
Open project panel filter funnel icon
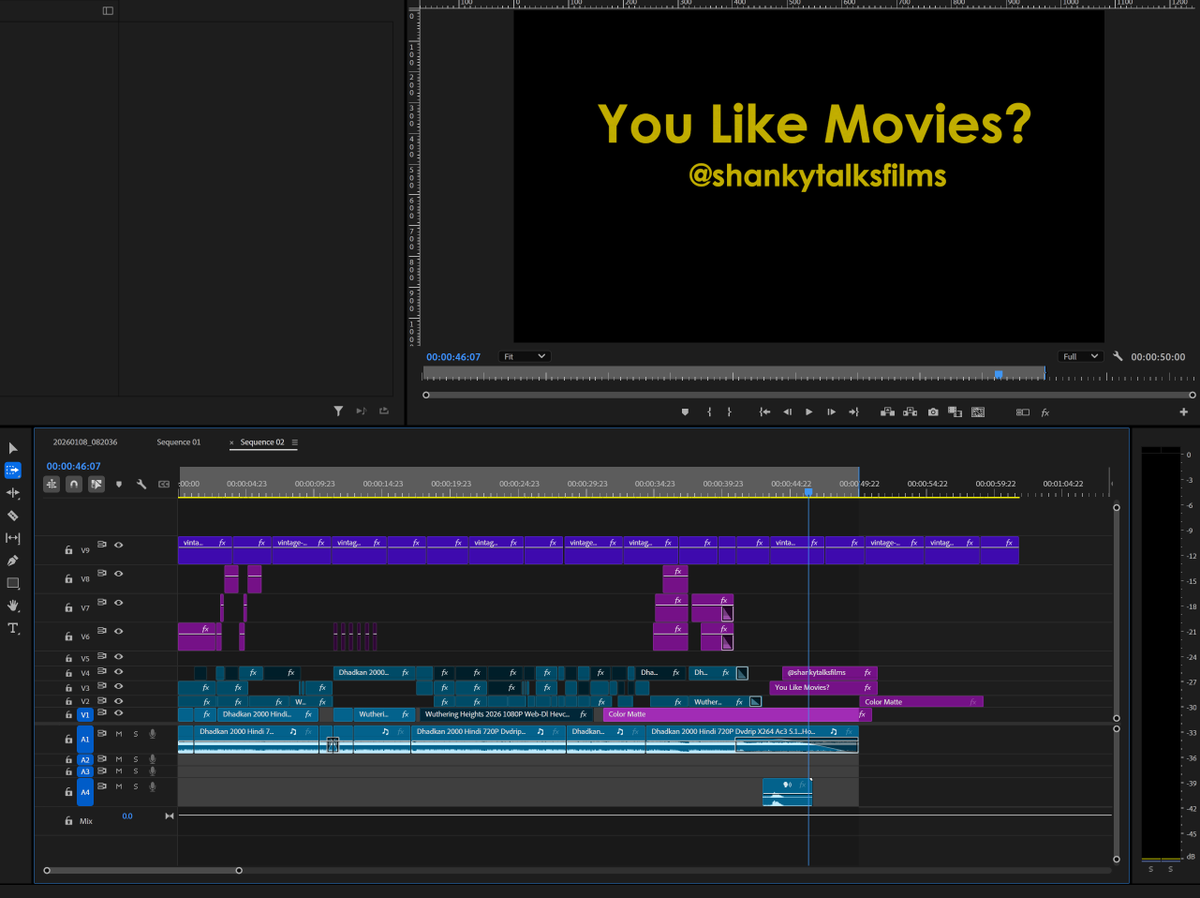[x=338, y=410]
